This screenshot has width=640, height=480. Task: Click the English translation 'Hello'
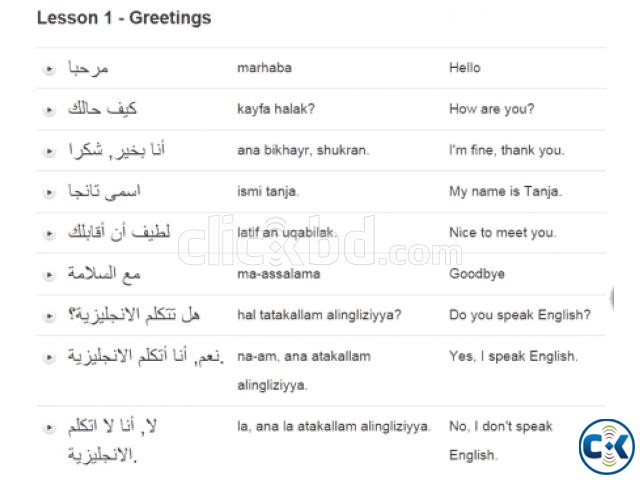pos(465,68)
